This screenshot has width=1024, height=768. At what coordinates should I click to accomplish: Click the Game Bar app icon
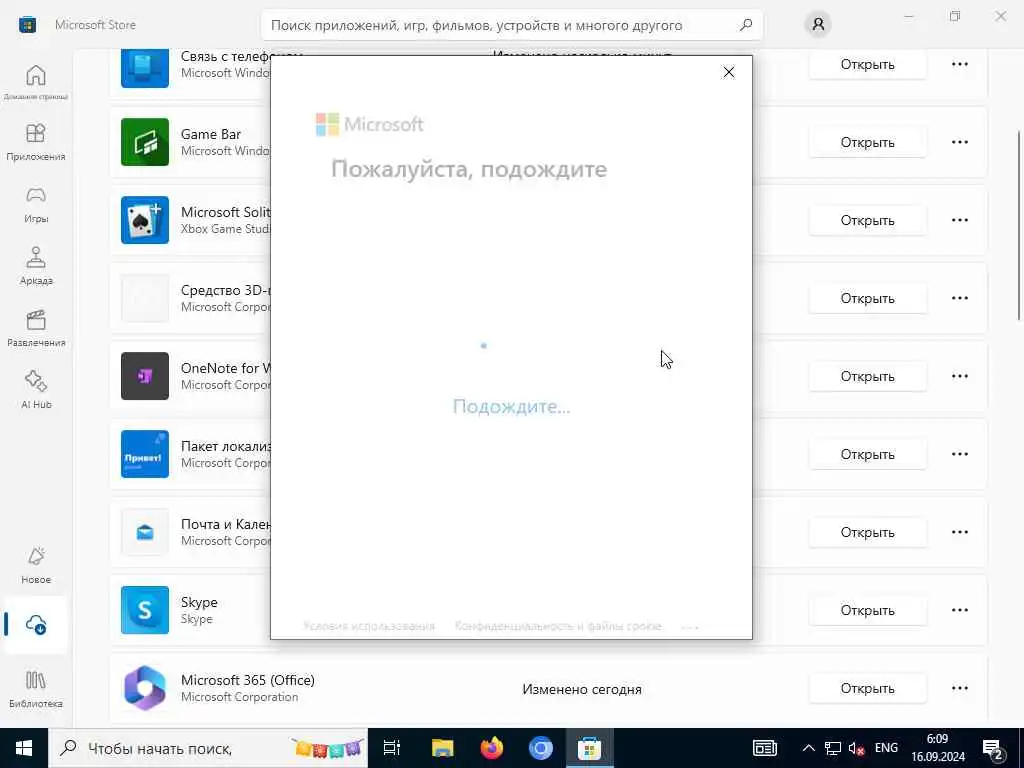point(145,142)
